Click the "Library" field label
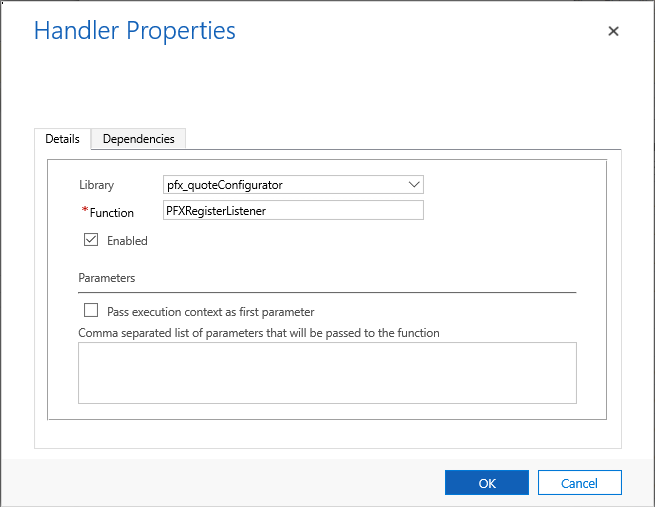The width and height of the screenshot is (655, 507). click(x=96, y=185)
